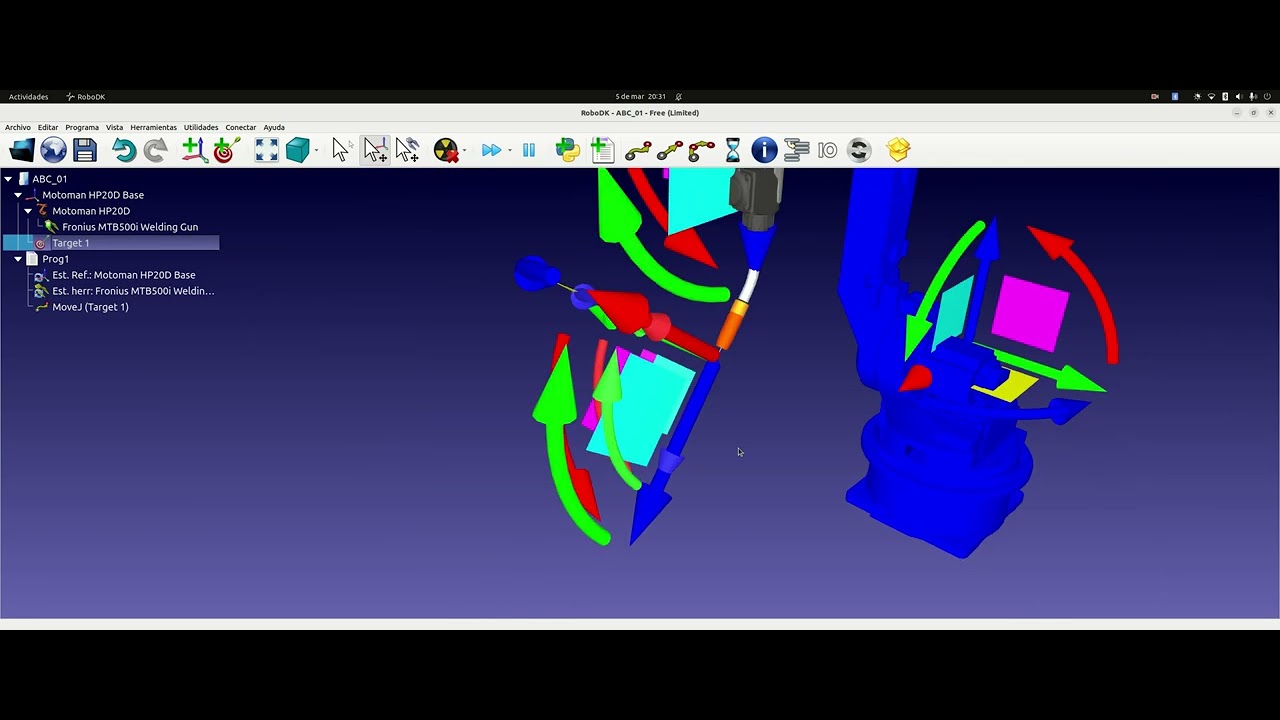
Task: Click the isometric view cube icon
Action: (x=298, y=150)
